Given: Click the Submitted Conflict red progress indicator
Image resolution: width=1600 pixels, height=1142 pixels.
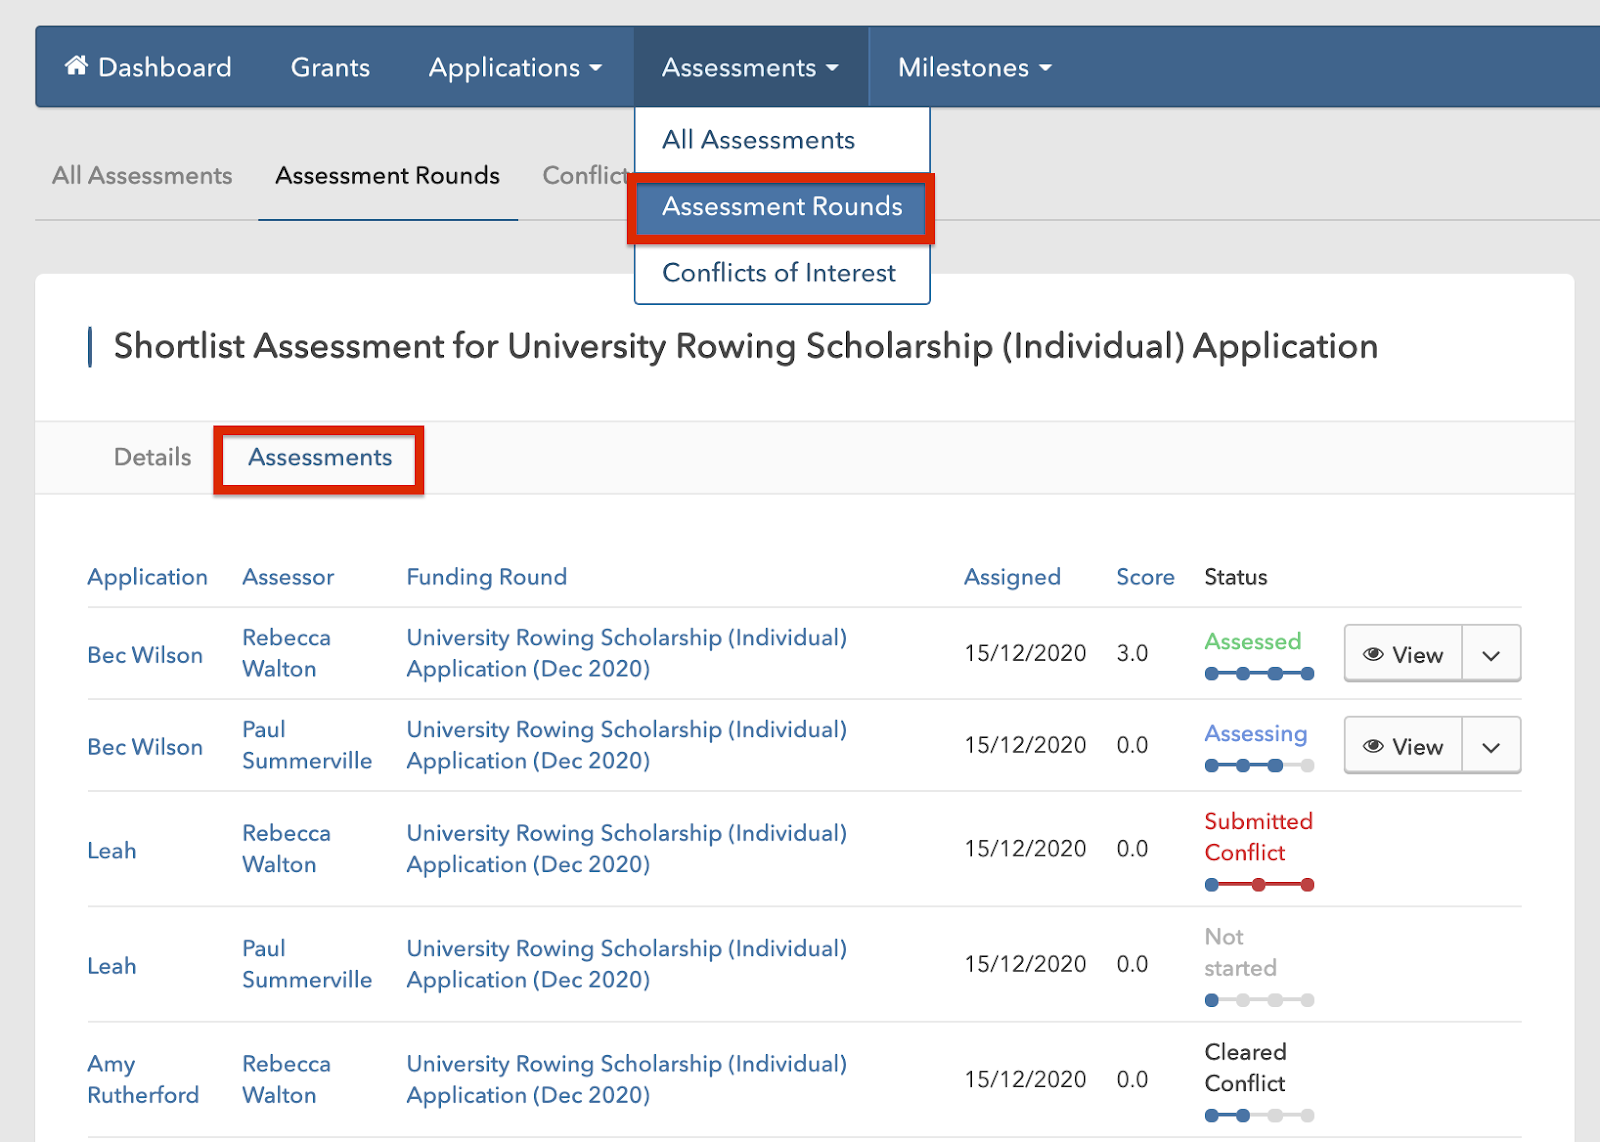Looking at the screenshot, I should [x=1259, y=885].
